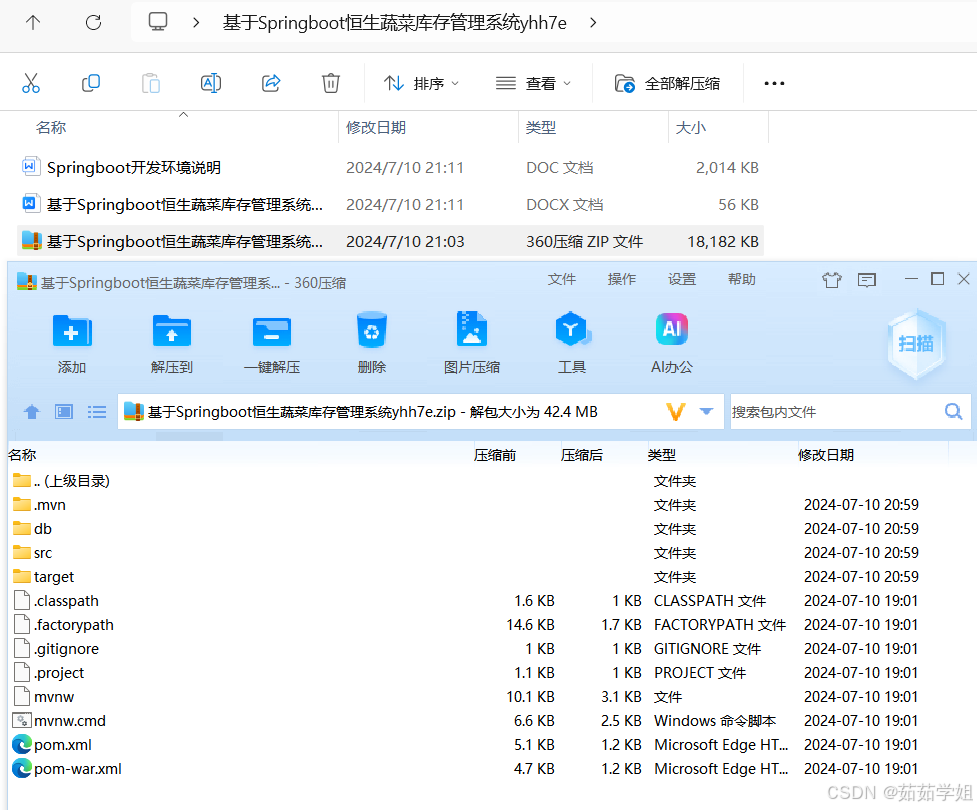This screenshot has width=977, height=810.
Task: Switch to icon view mode in 360压缩
Action: [64, 412]
